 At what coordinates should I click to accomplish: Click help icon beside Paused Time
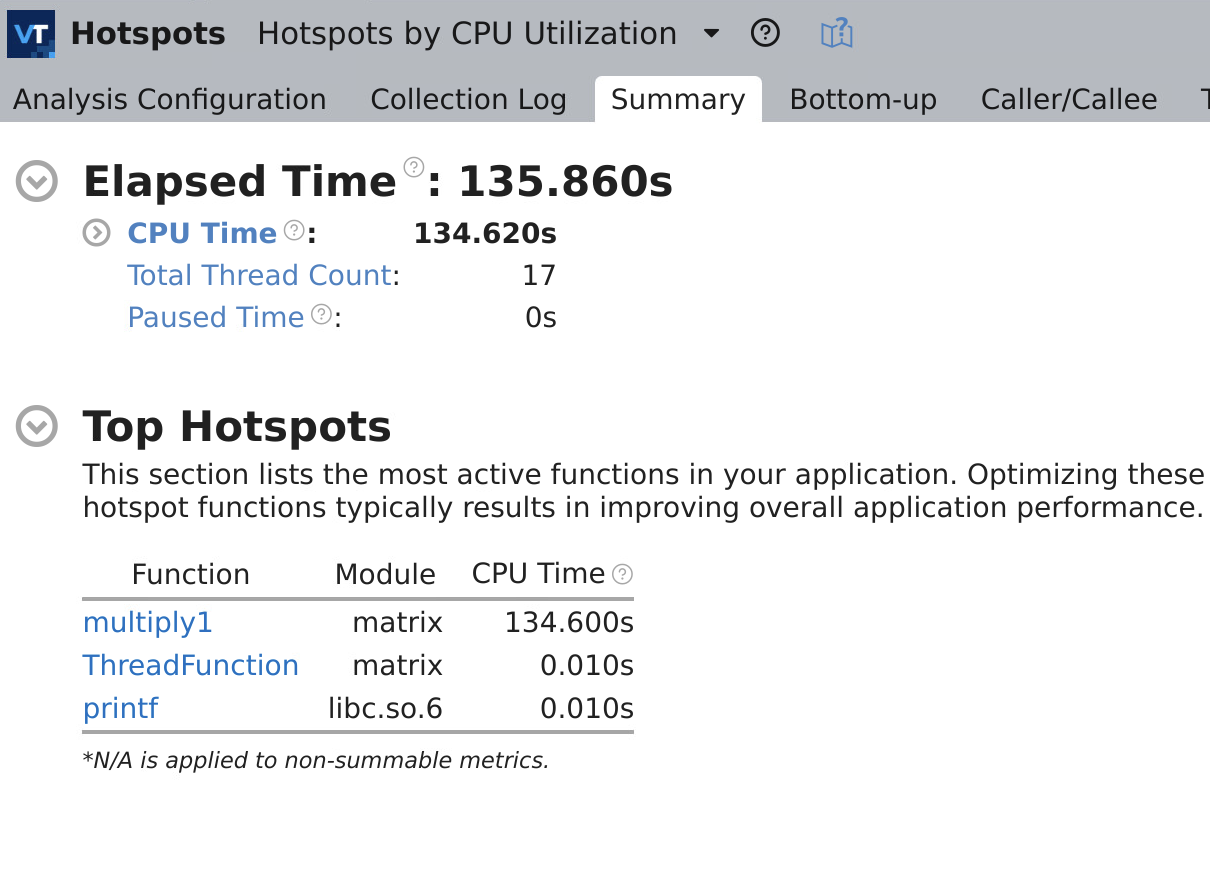321,314
